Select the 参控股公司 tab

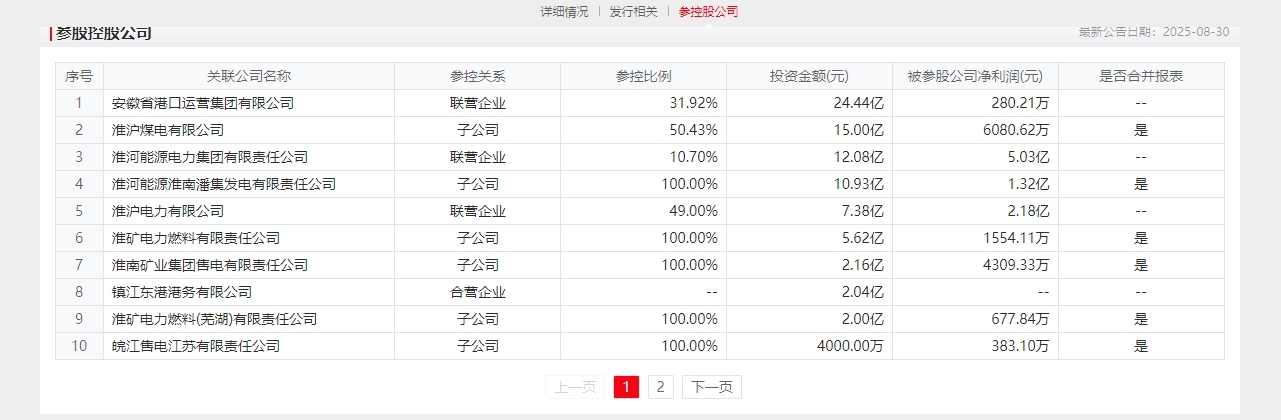pyautogui.click(x=708, y=12)
